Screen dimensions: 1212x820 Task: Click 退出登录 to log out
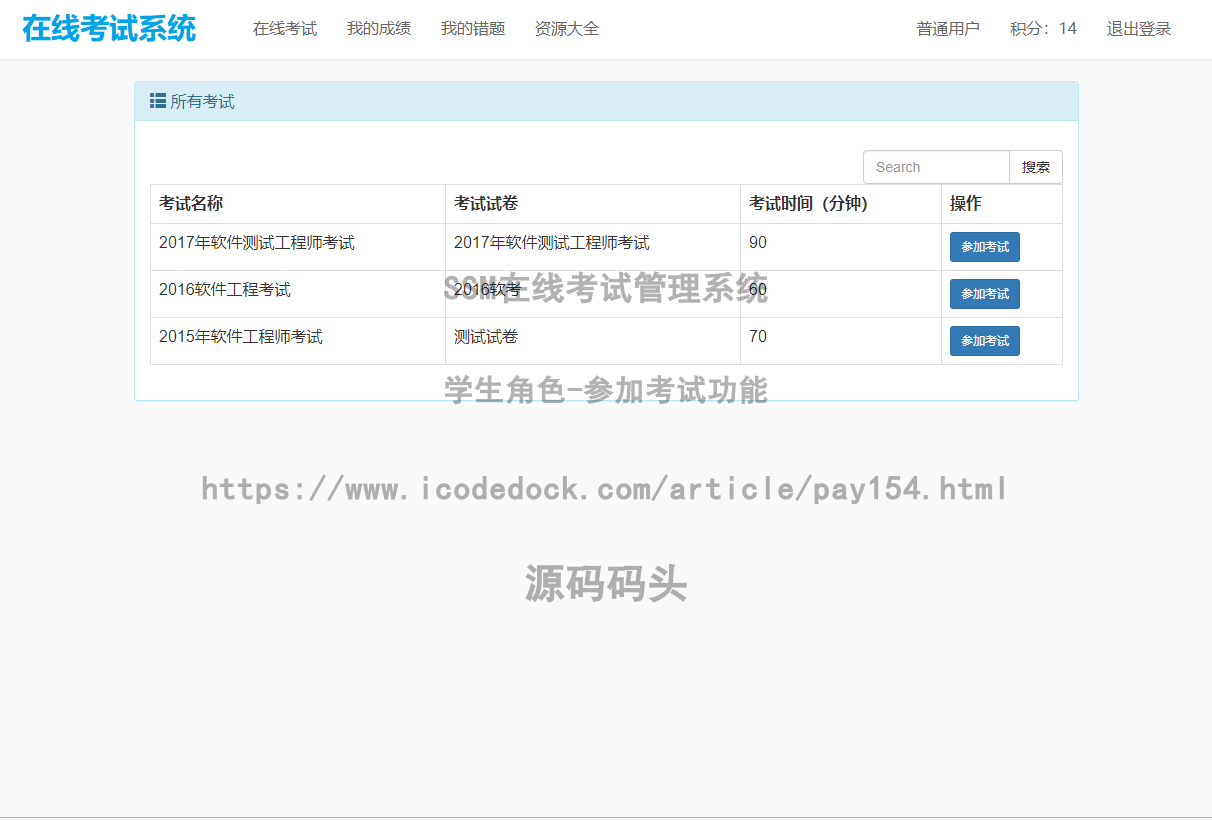(x=1138, y=29)
